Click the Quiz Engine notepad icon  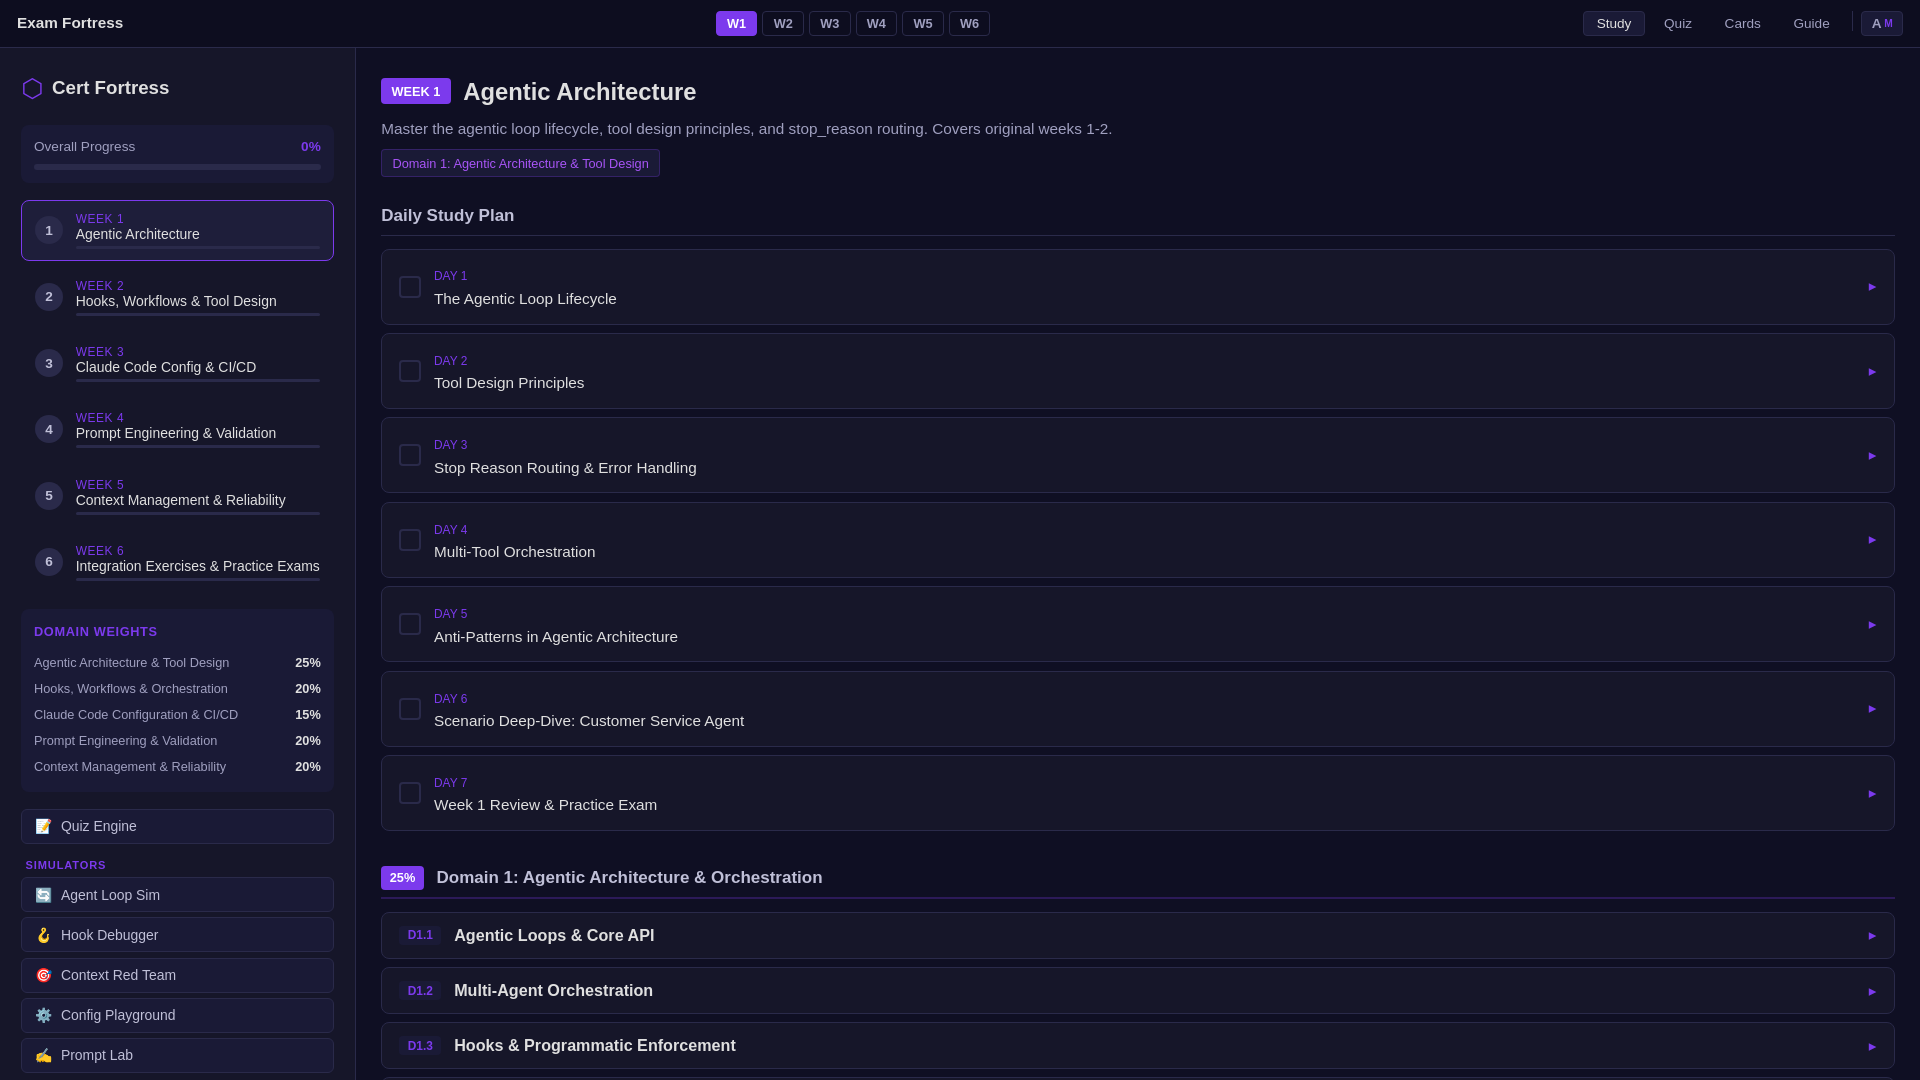pyautogui.click(x=43, y=827)
